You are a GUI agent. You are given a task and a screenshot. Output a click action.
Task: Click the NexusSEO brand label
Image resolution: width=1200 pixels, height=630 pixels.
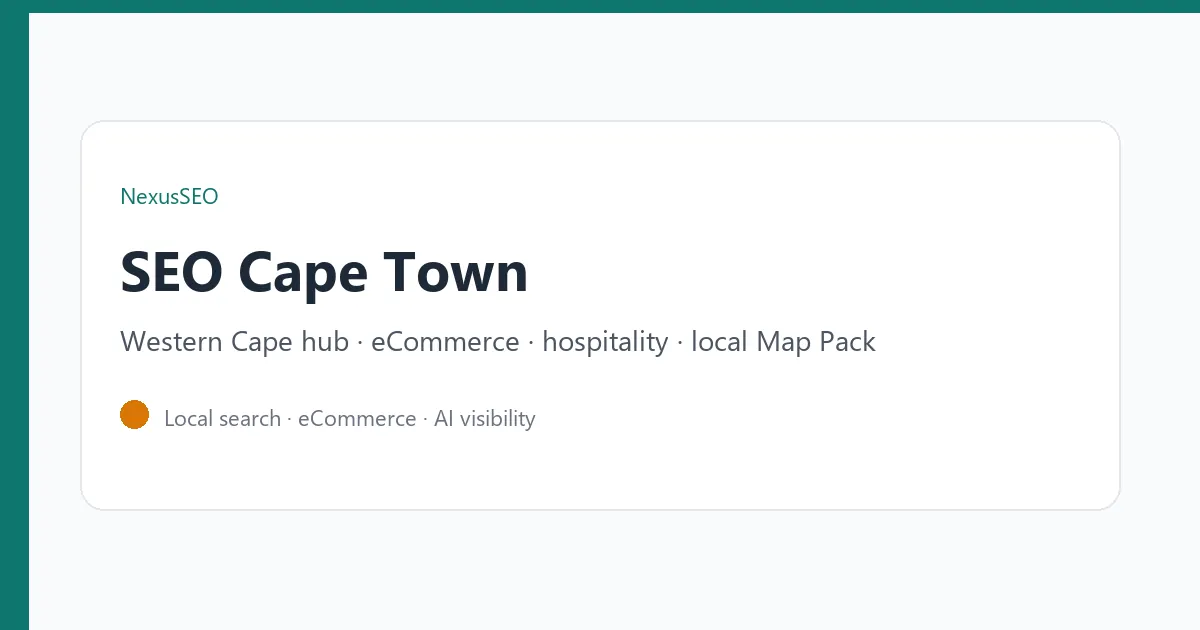coord(169,196)
